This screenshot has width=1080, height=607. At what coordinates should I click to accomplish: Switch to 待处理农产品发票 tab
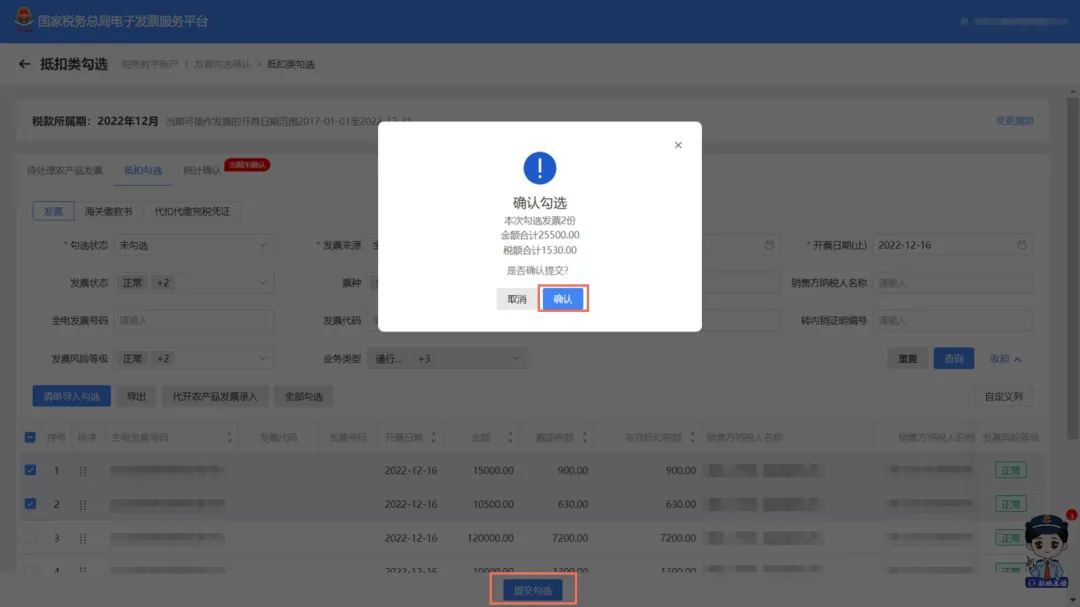(x=65, y=170)
